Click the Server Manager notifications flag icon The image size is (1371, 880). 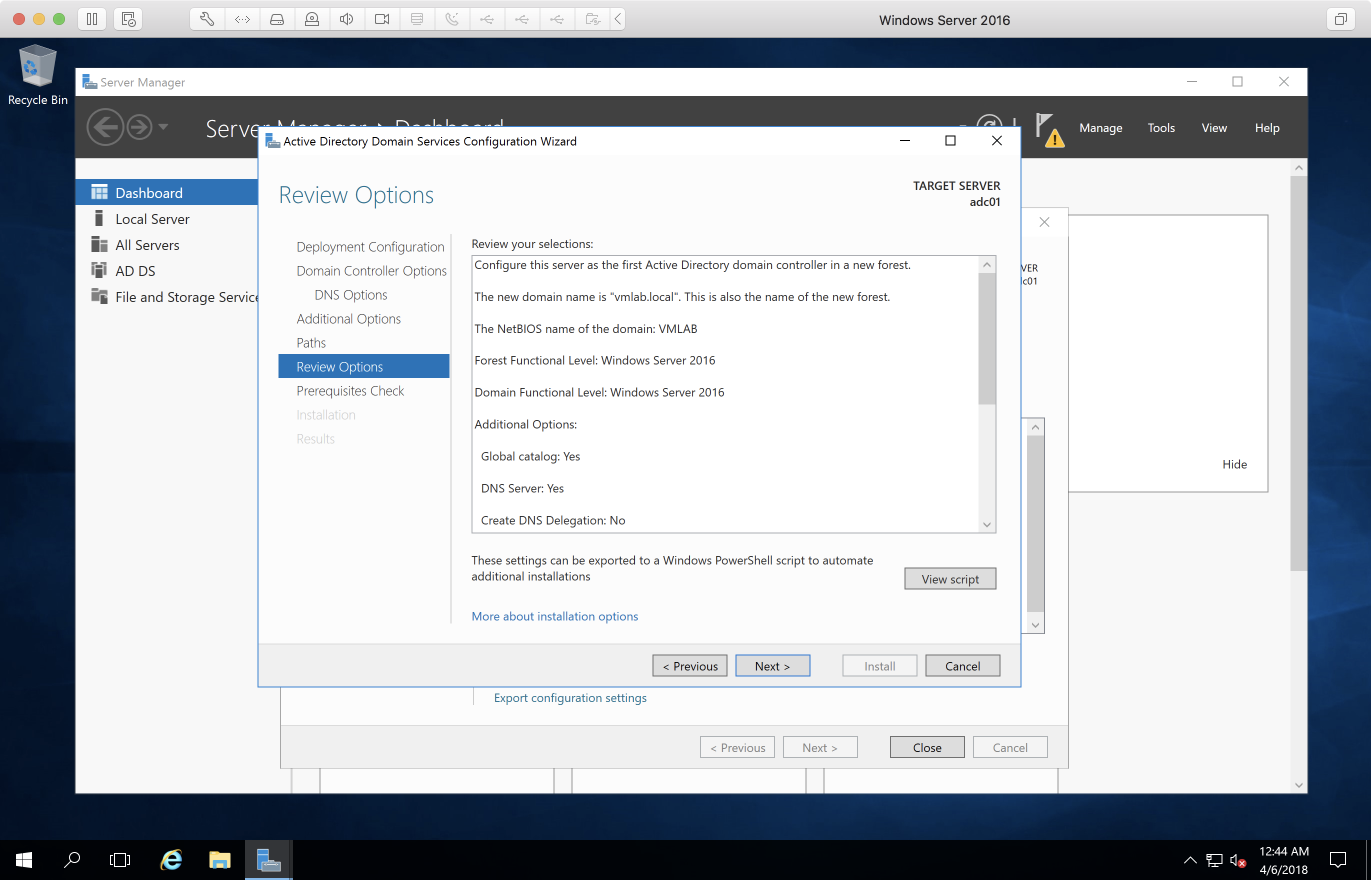[x=1046, y=129]
